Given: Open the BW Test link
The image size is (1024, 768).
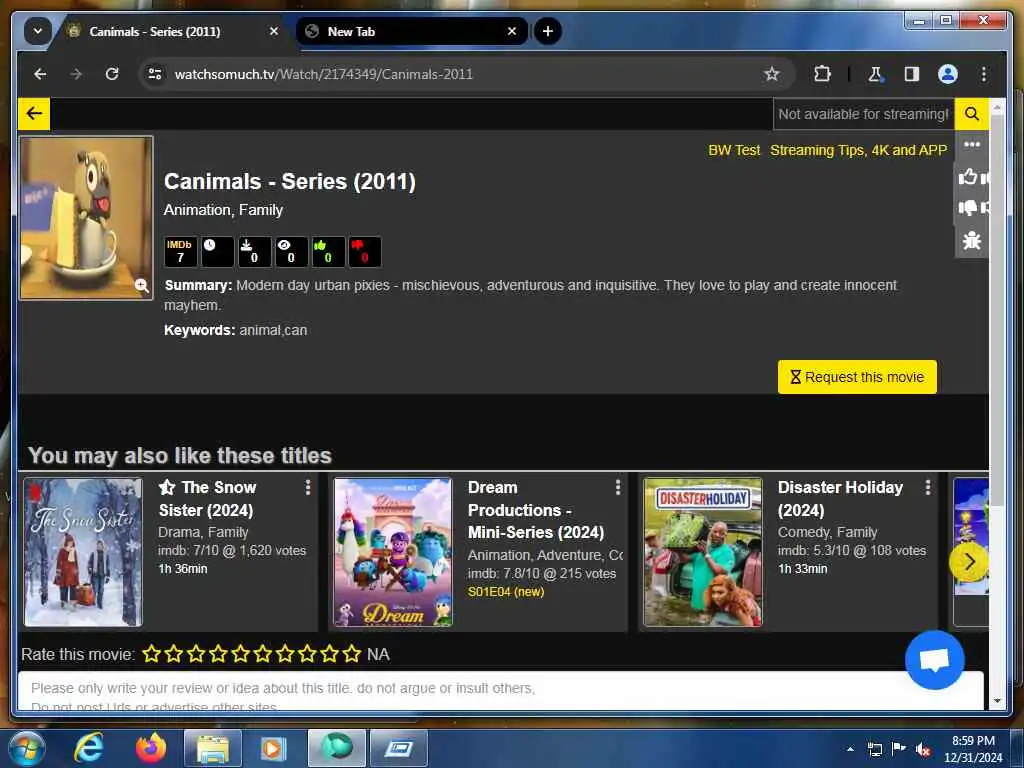Looking at the screenshot, I should point(734,150).
